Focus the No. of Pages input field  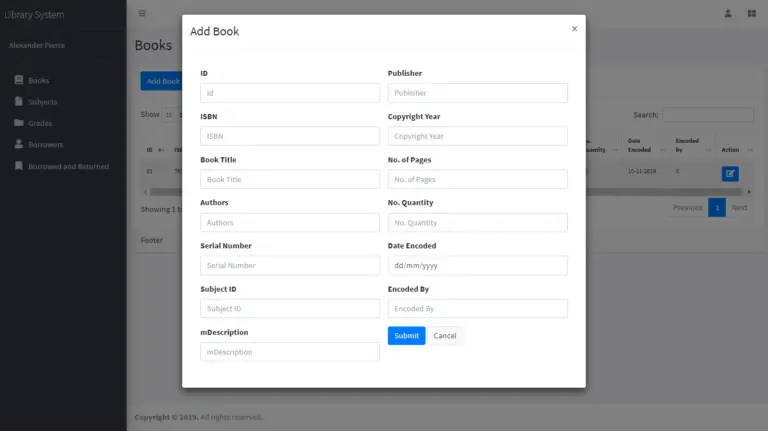(x=478, y=179)
